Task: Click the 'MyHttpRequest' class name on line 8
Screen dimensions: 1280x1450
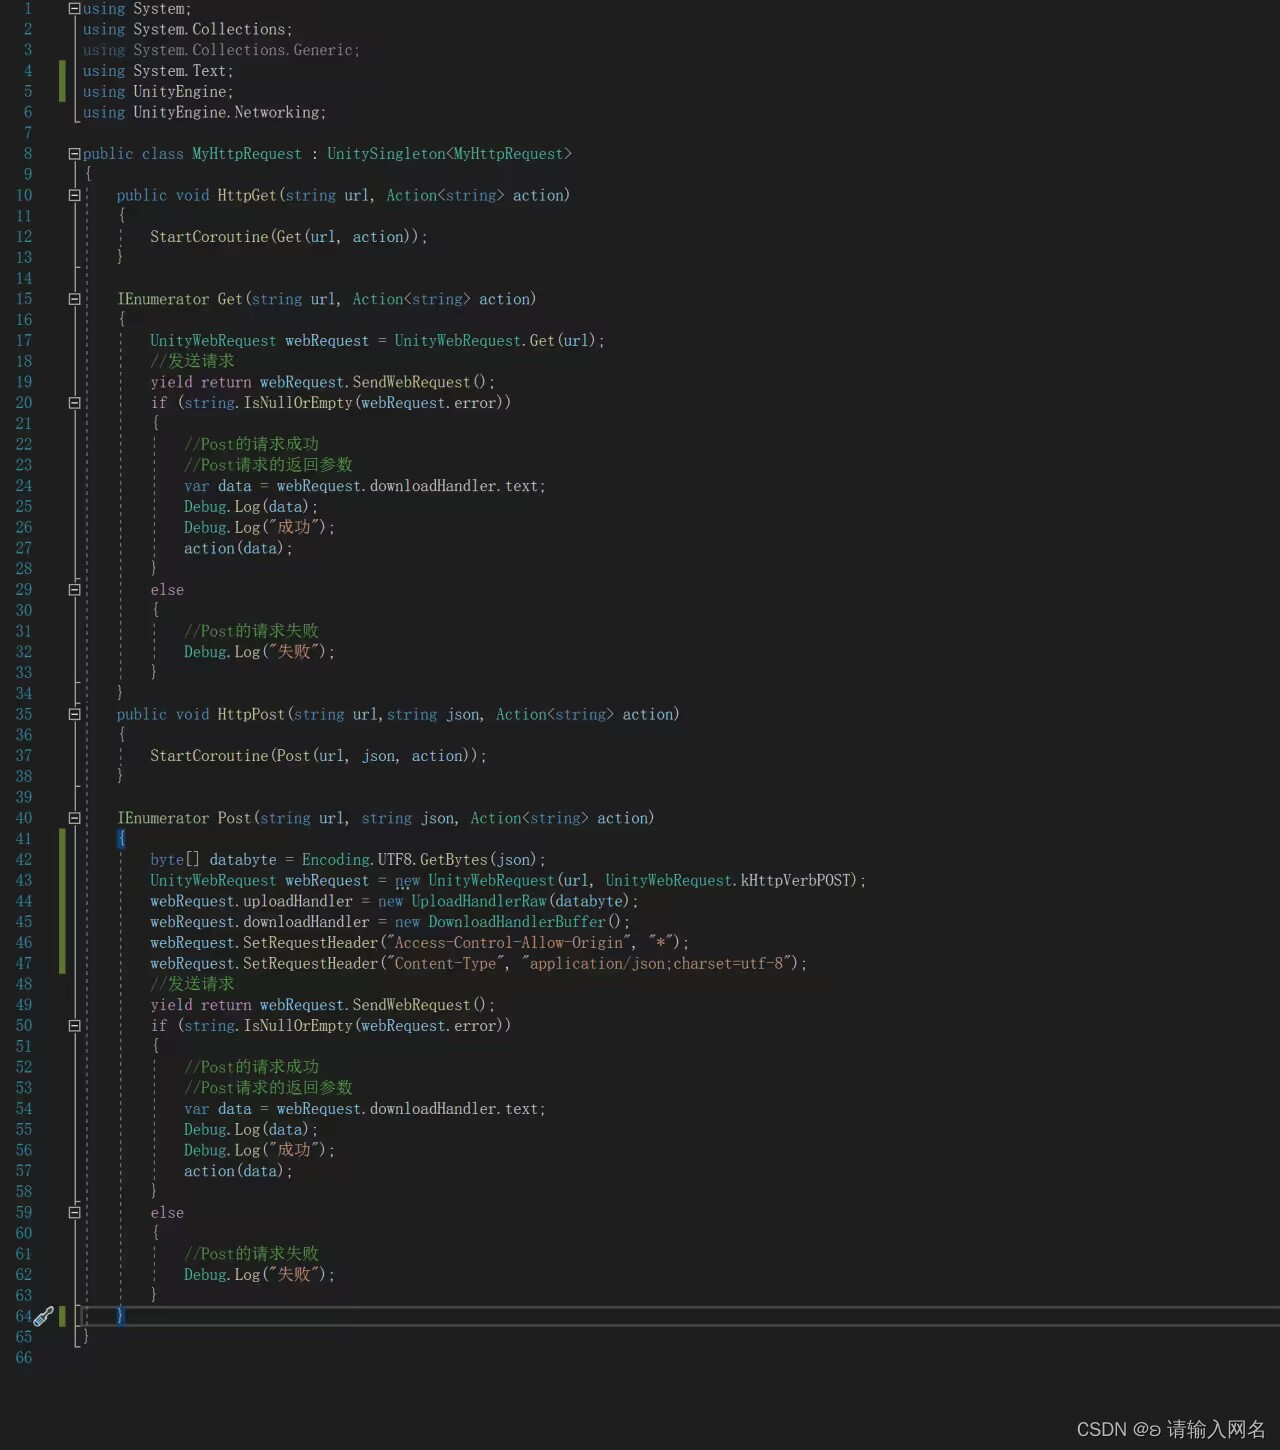Action: pyautogui.click(x=246, y=154)
